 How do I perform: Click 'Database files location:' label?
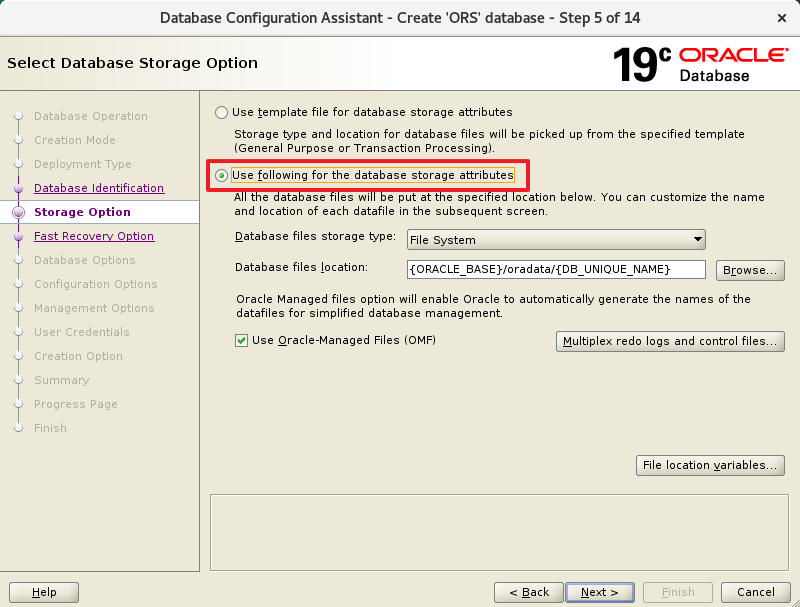click(301, 267)
